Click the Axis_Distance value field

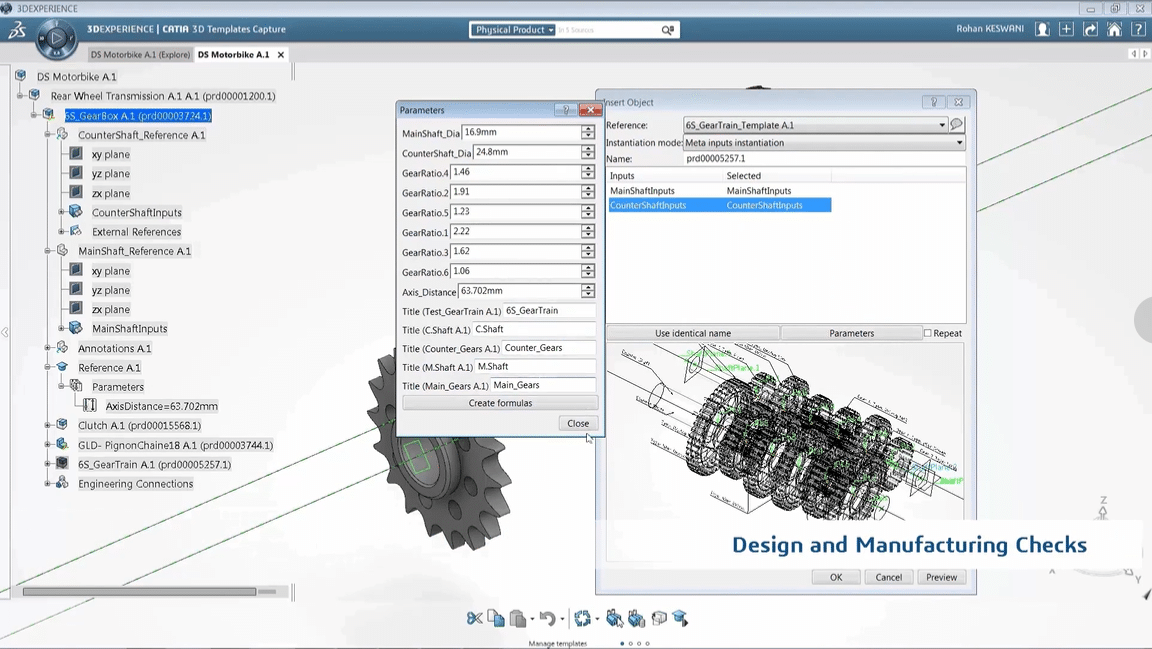click(518, 291)
